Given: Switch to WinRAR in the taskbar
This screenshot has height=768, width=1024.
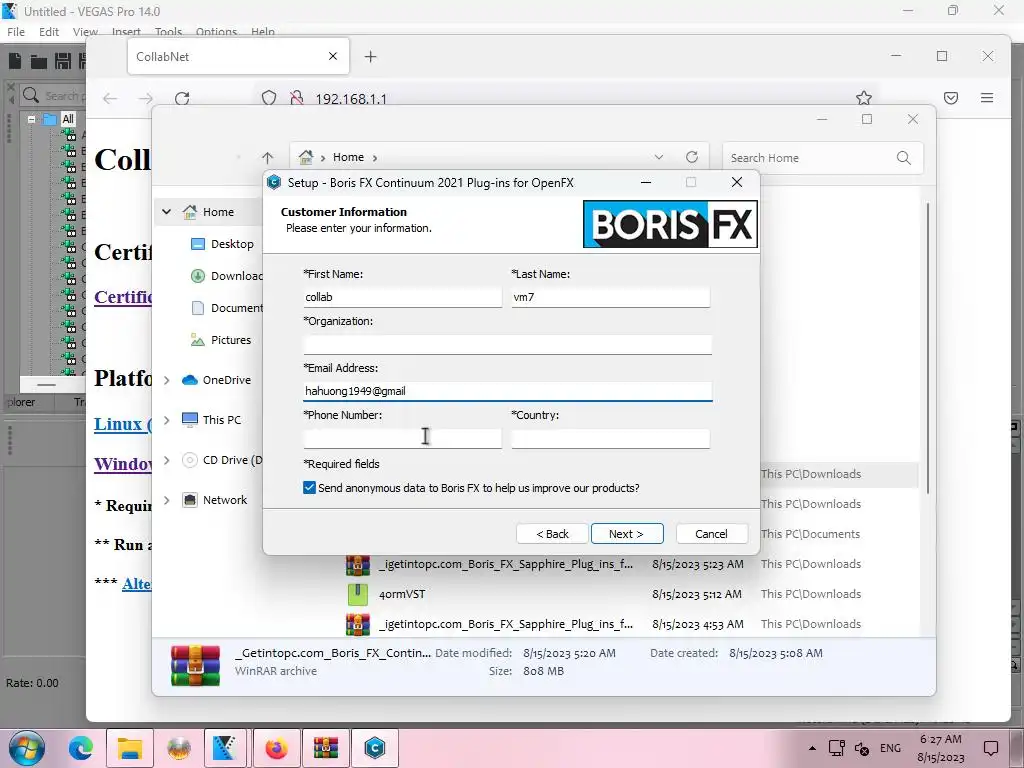Looking at the screenshot, I should (x=326, y=748).
